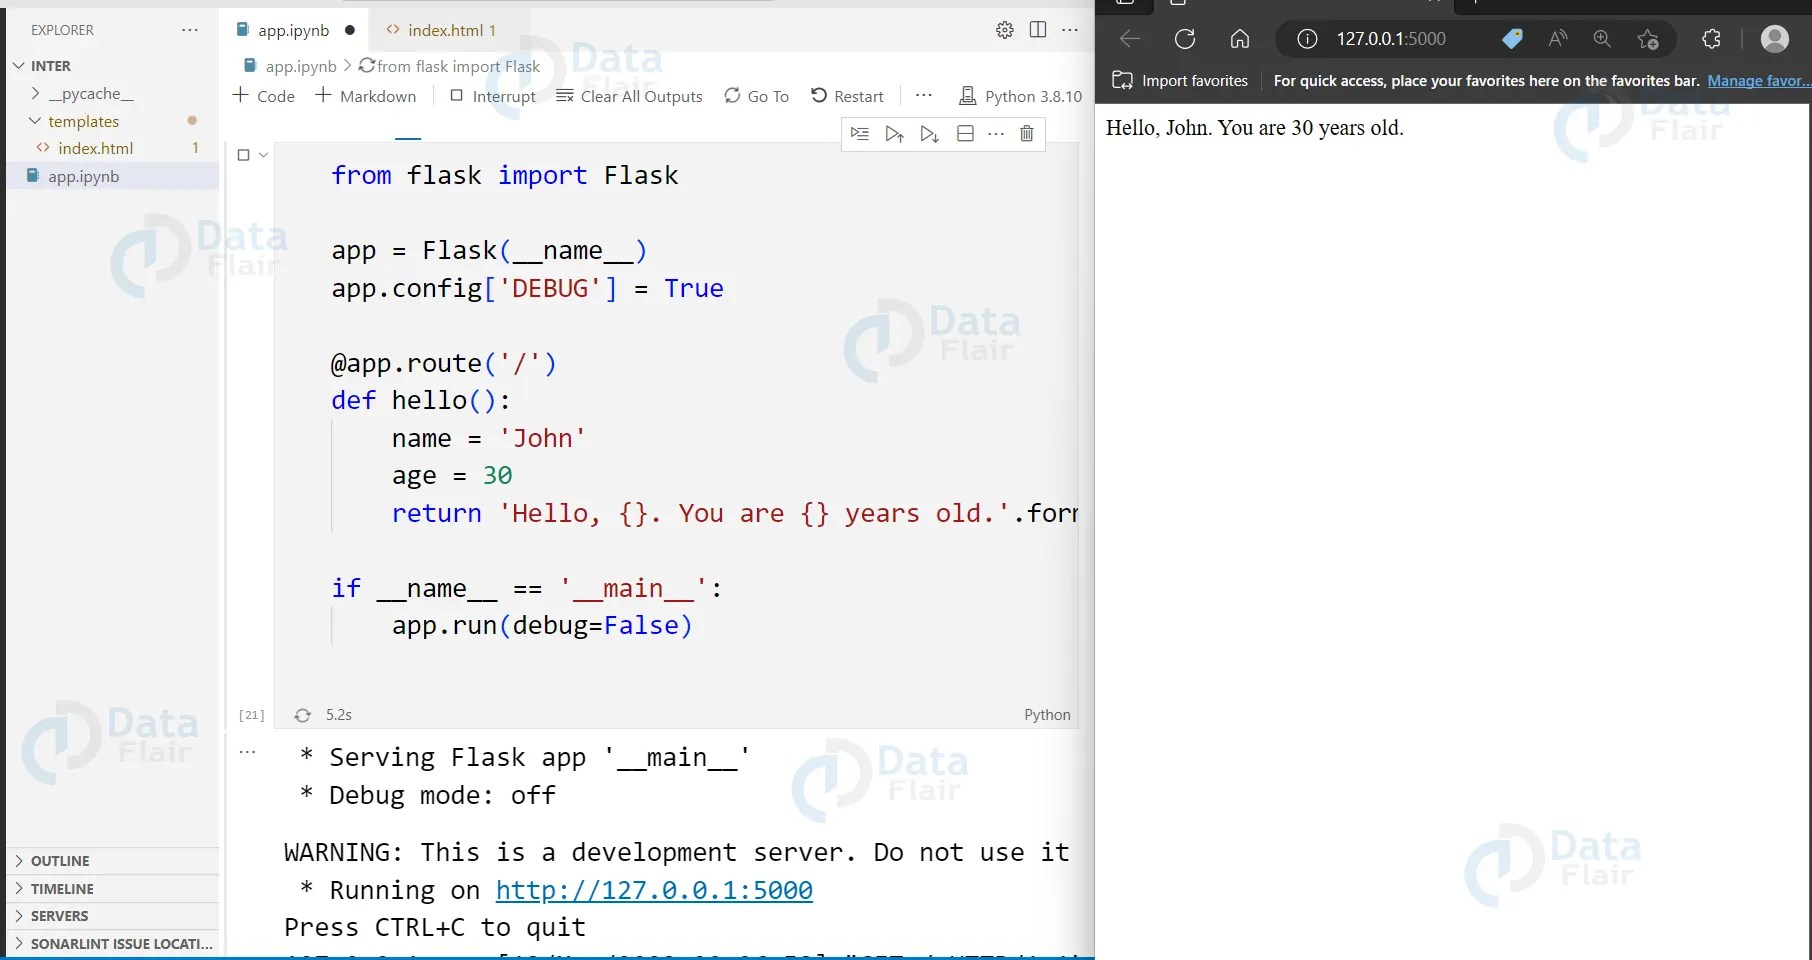Expand the __pycache__ folder

click(35, 93)
